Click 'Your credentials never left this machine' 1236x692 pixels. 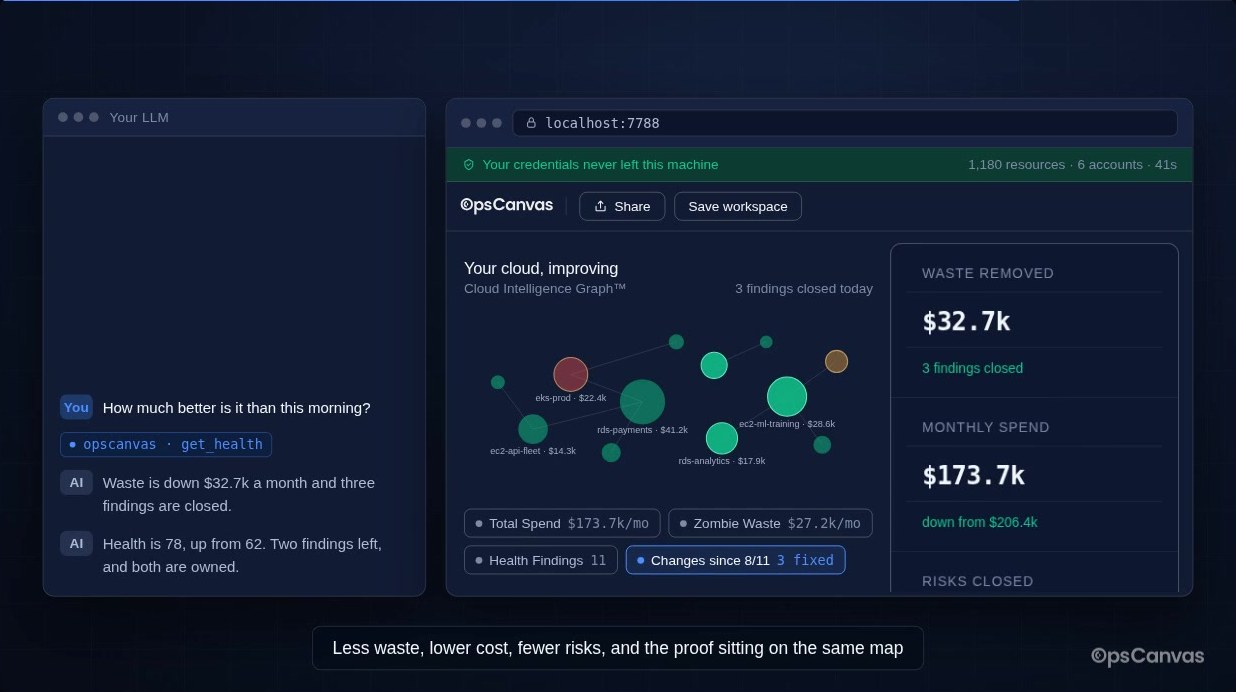coord(600,164)
